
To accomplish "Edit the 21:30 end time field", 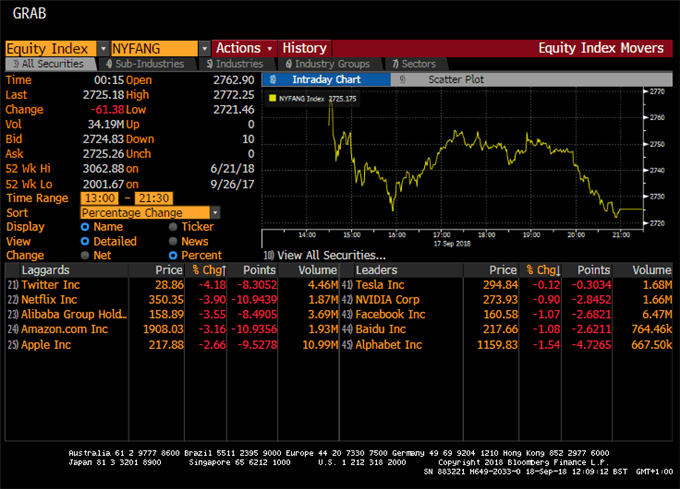I will pos(154,198).
